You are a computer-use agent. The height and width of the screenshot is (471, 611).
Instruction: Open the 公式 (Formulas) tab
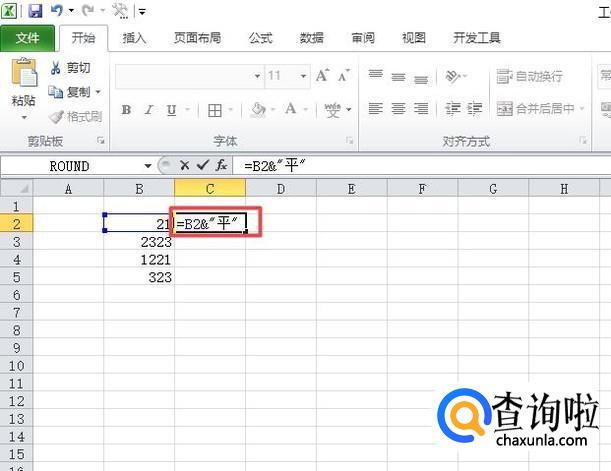click(x=260, y=38)
